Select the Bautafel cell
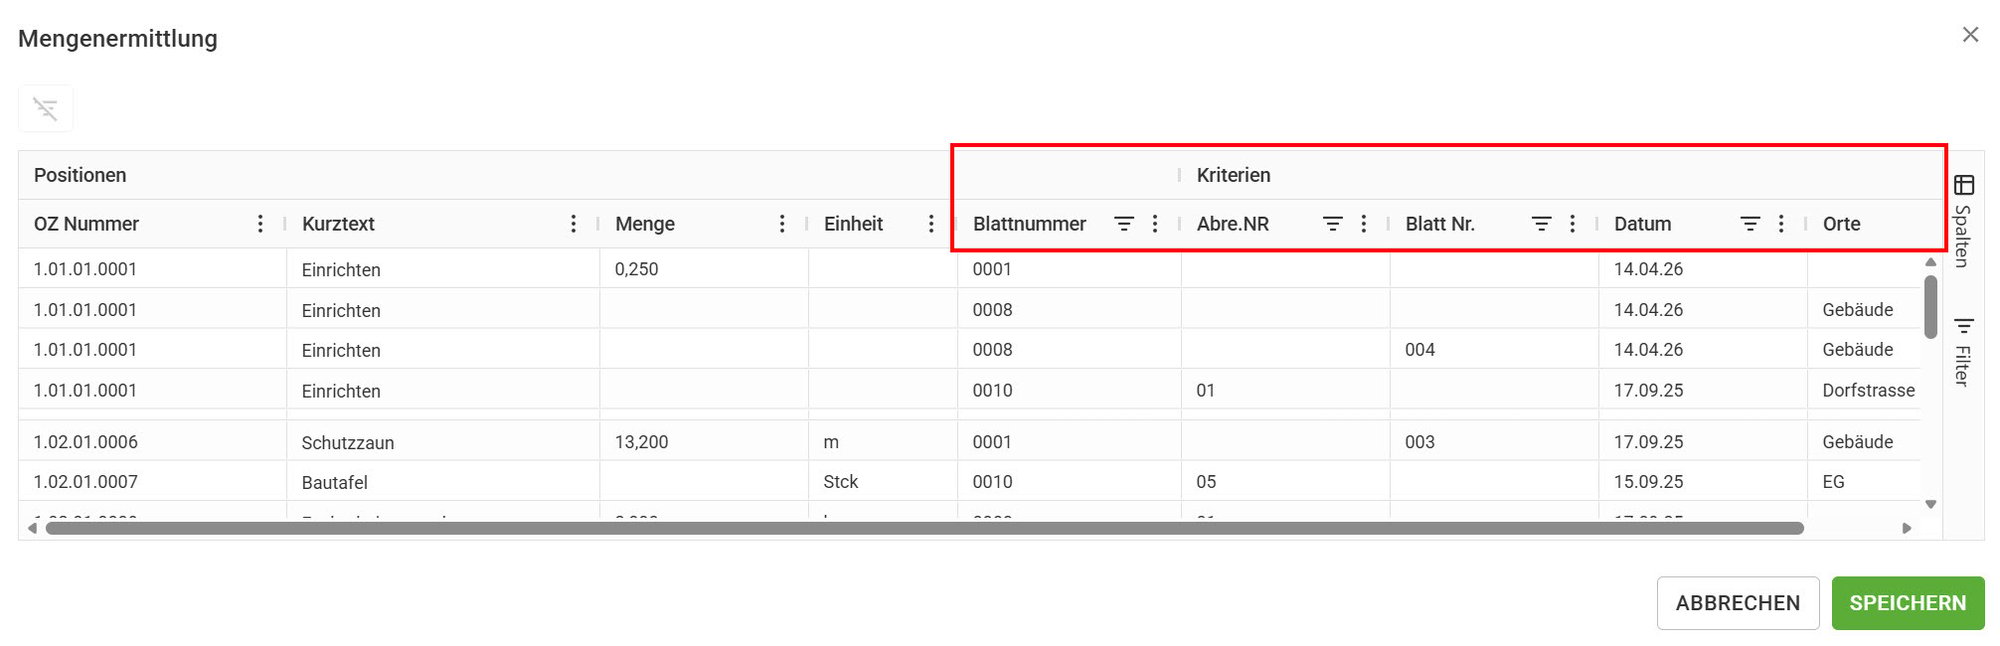2000x646 pixels. [443, 482]
